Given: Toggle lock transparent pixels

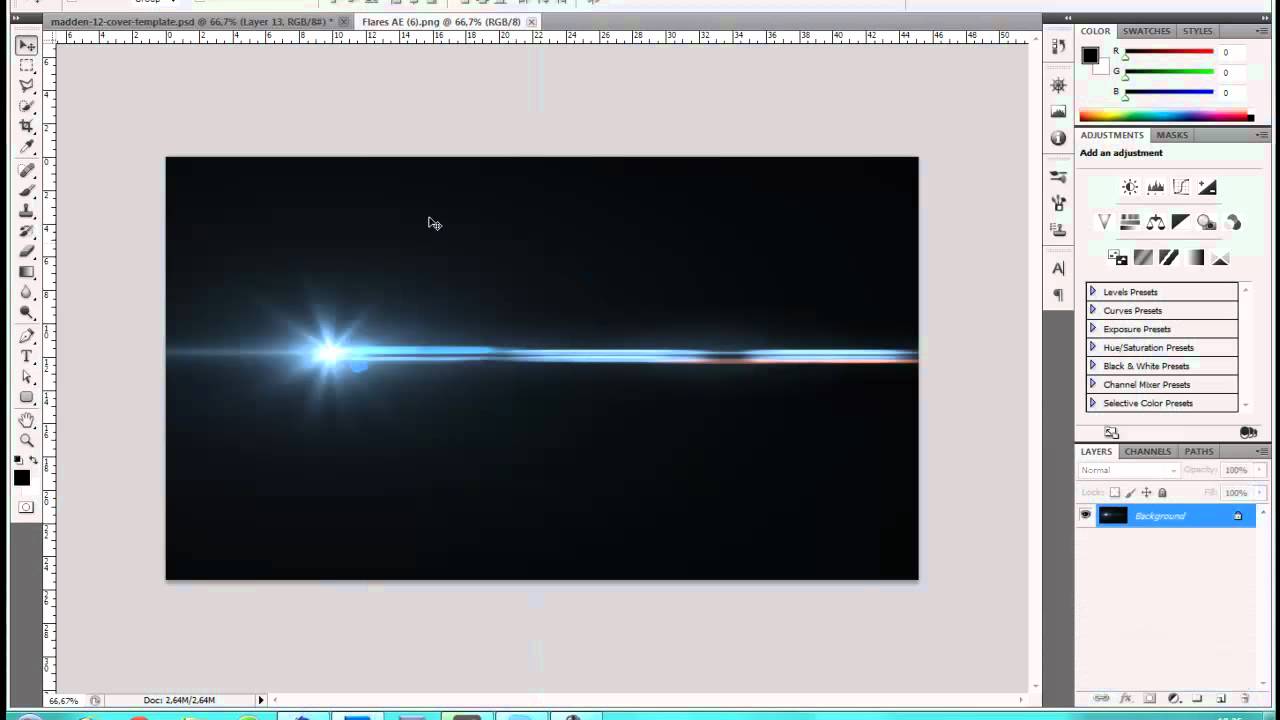Looking at the screenshot, I should pos(1115,492).
